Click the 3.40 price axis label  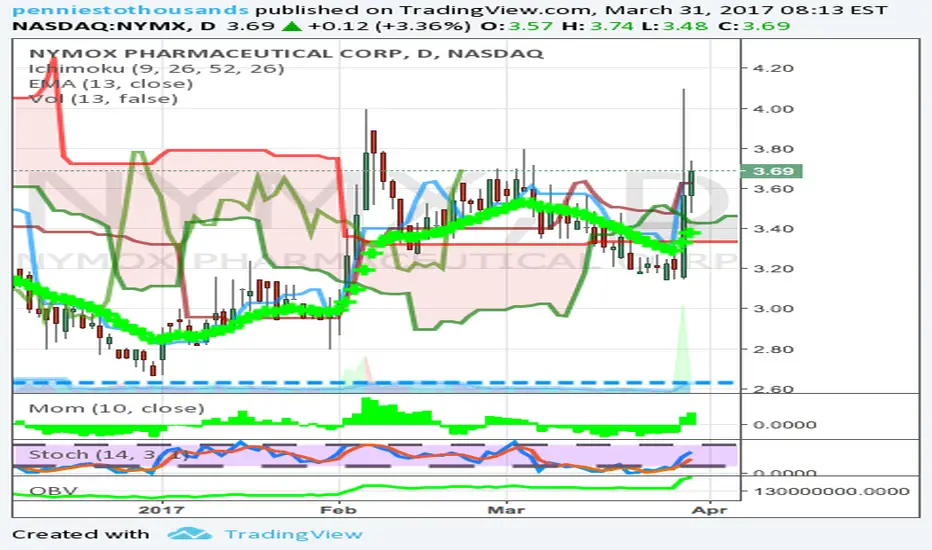tap(773, 228)
